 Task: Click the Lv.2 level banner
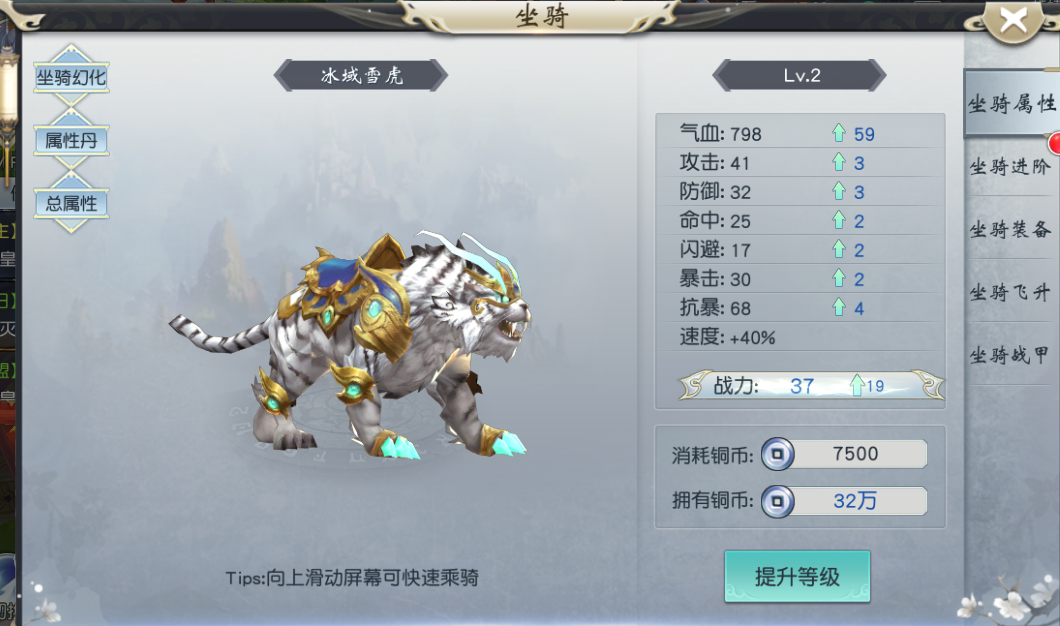point(800,75)
